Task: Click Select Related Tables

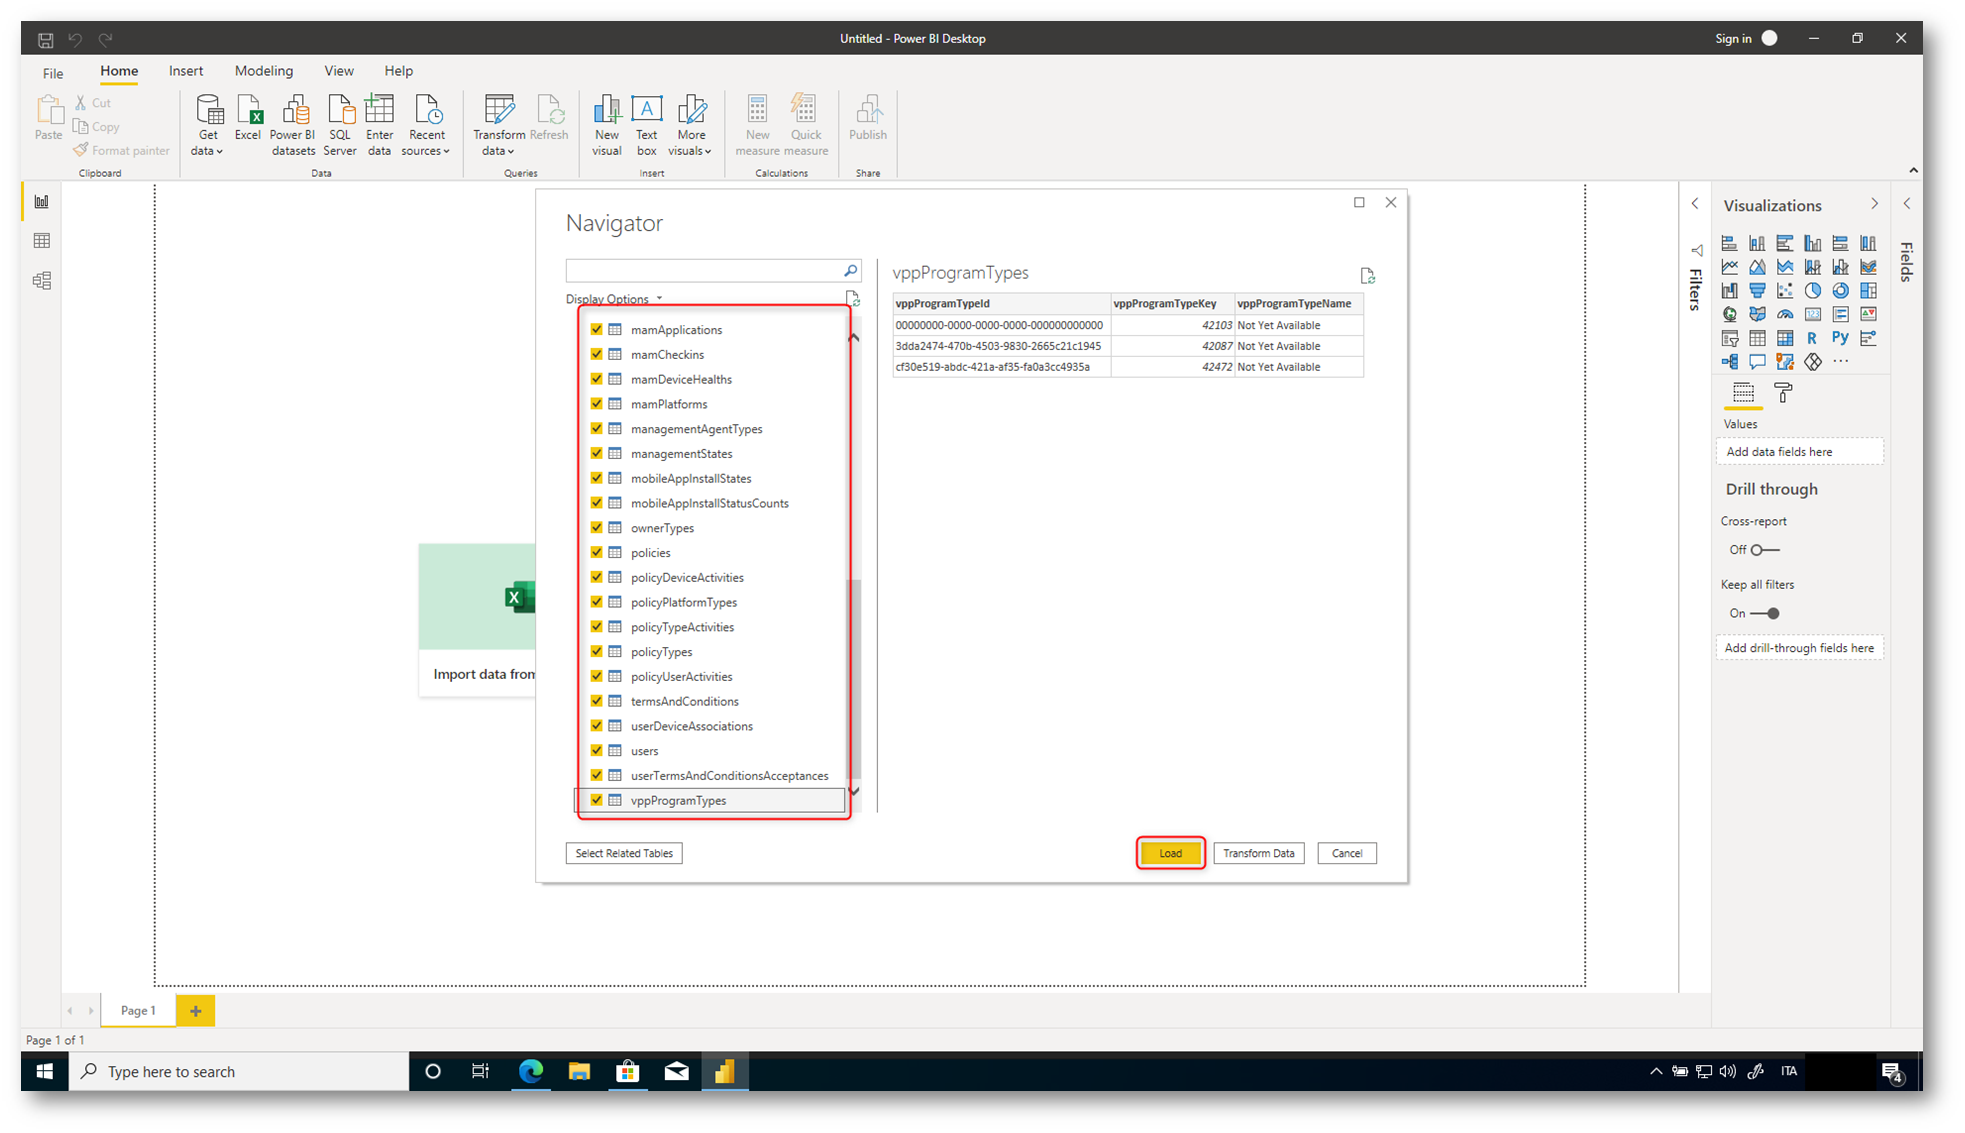Action: coord(623,853)
